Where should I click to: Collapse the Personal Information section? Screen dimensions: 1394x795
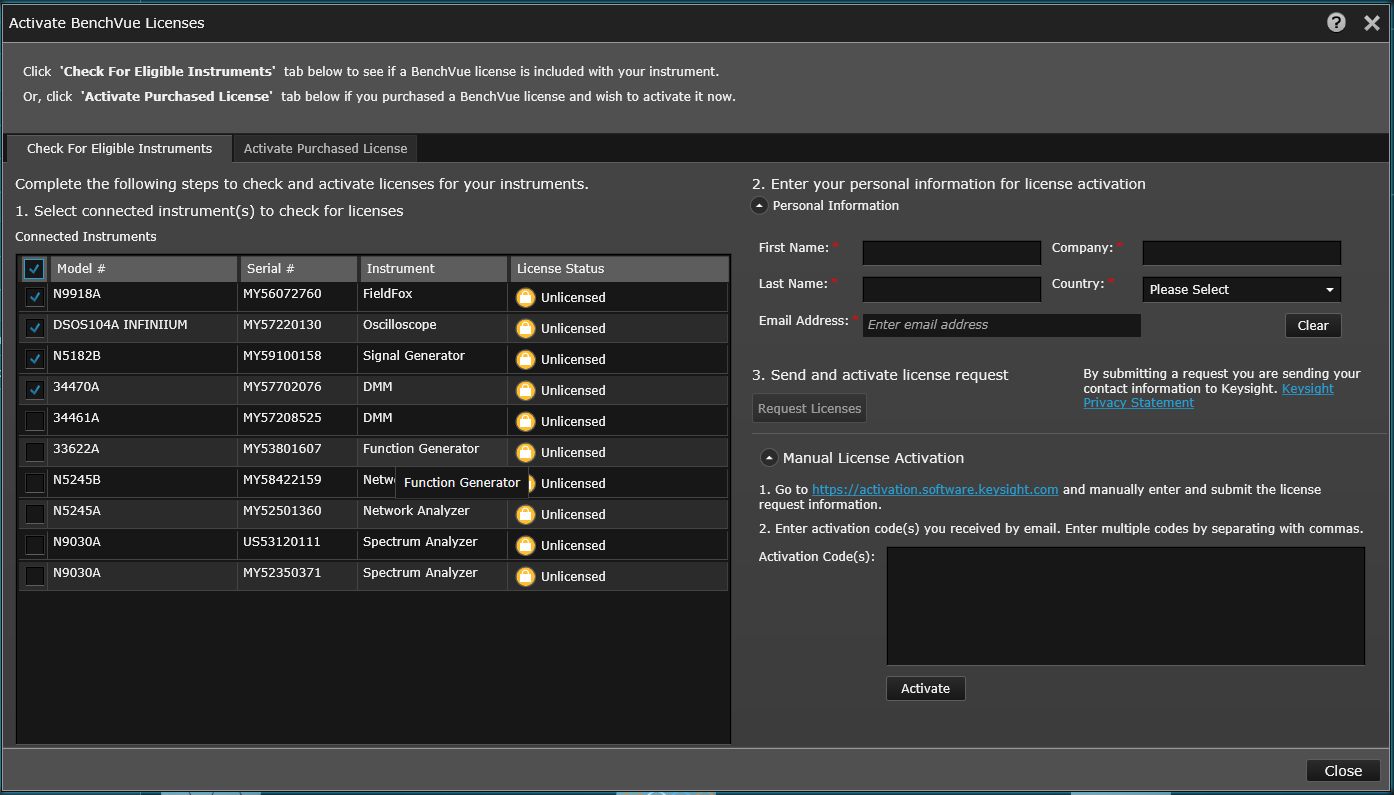pos(760,206)
